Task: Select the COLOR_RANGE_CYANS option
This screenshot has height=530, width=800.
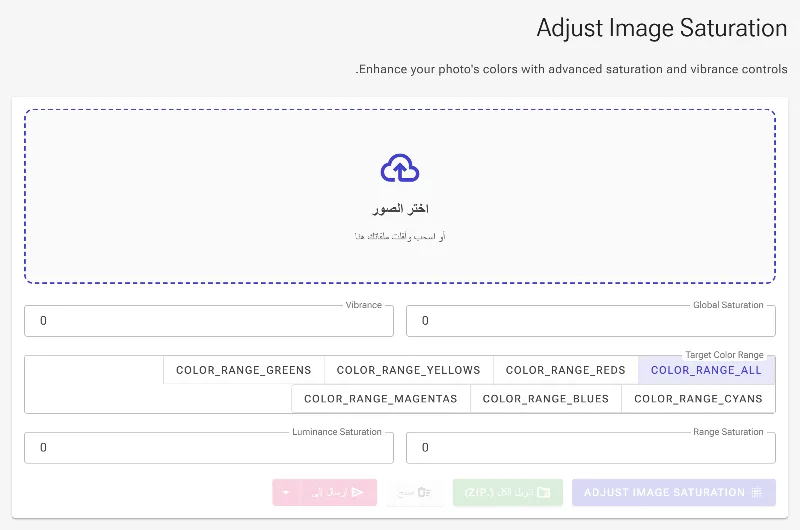Action: [698, 399]
